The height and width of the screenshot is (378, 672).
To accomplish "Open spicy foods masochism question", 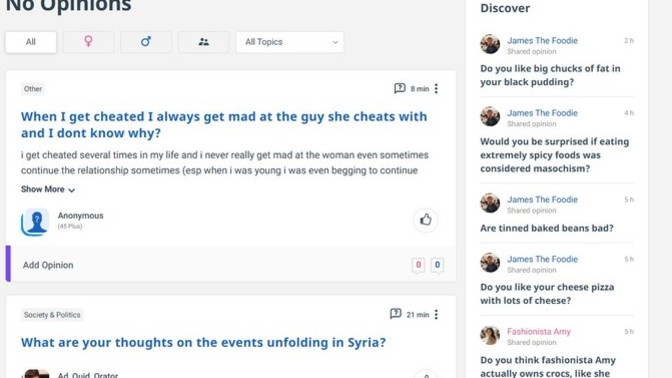I will click(555, 155).
